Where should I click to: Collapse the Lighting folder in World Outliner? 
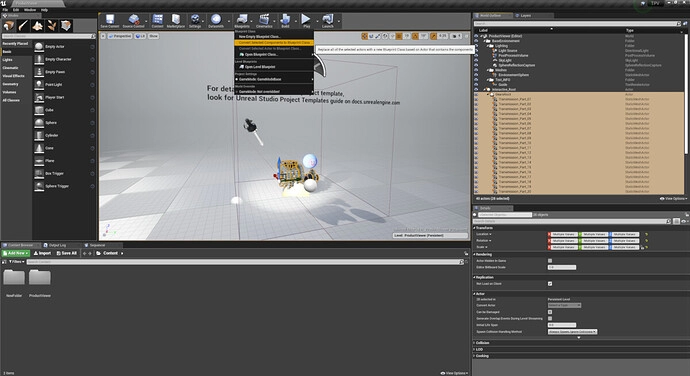coord(489,46)
